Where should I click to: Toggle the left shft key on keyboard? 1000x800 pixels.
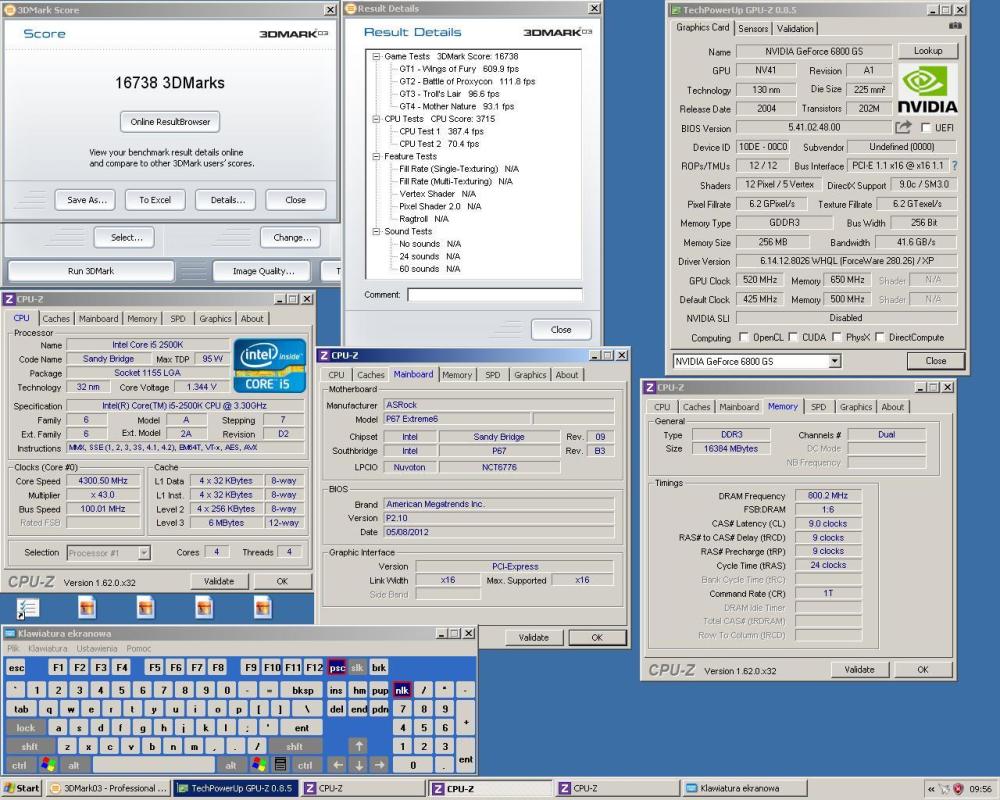[30, 746]
